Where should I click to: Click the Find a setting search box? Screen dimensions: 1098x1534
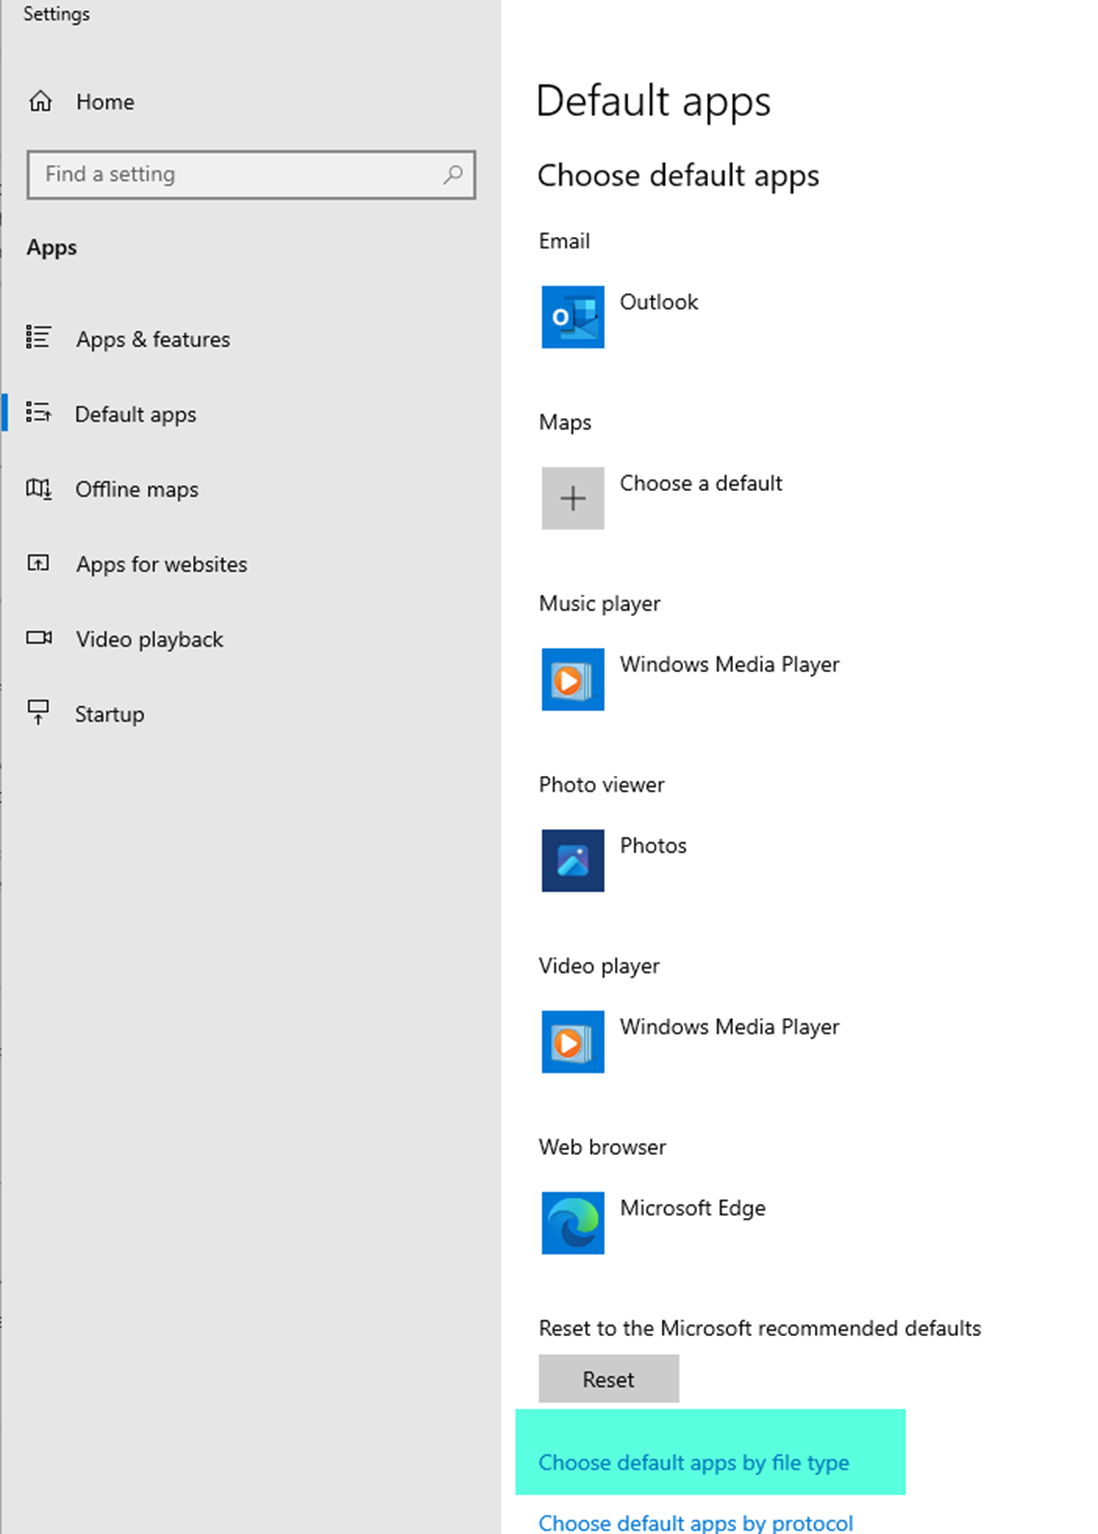click(x=251, y=175)
